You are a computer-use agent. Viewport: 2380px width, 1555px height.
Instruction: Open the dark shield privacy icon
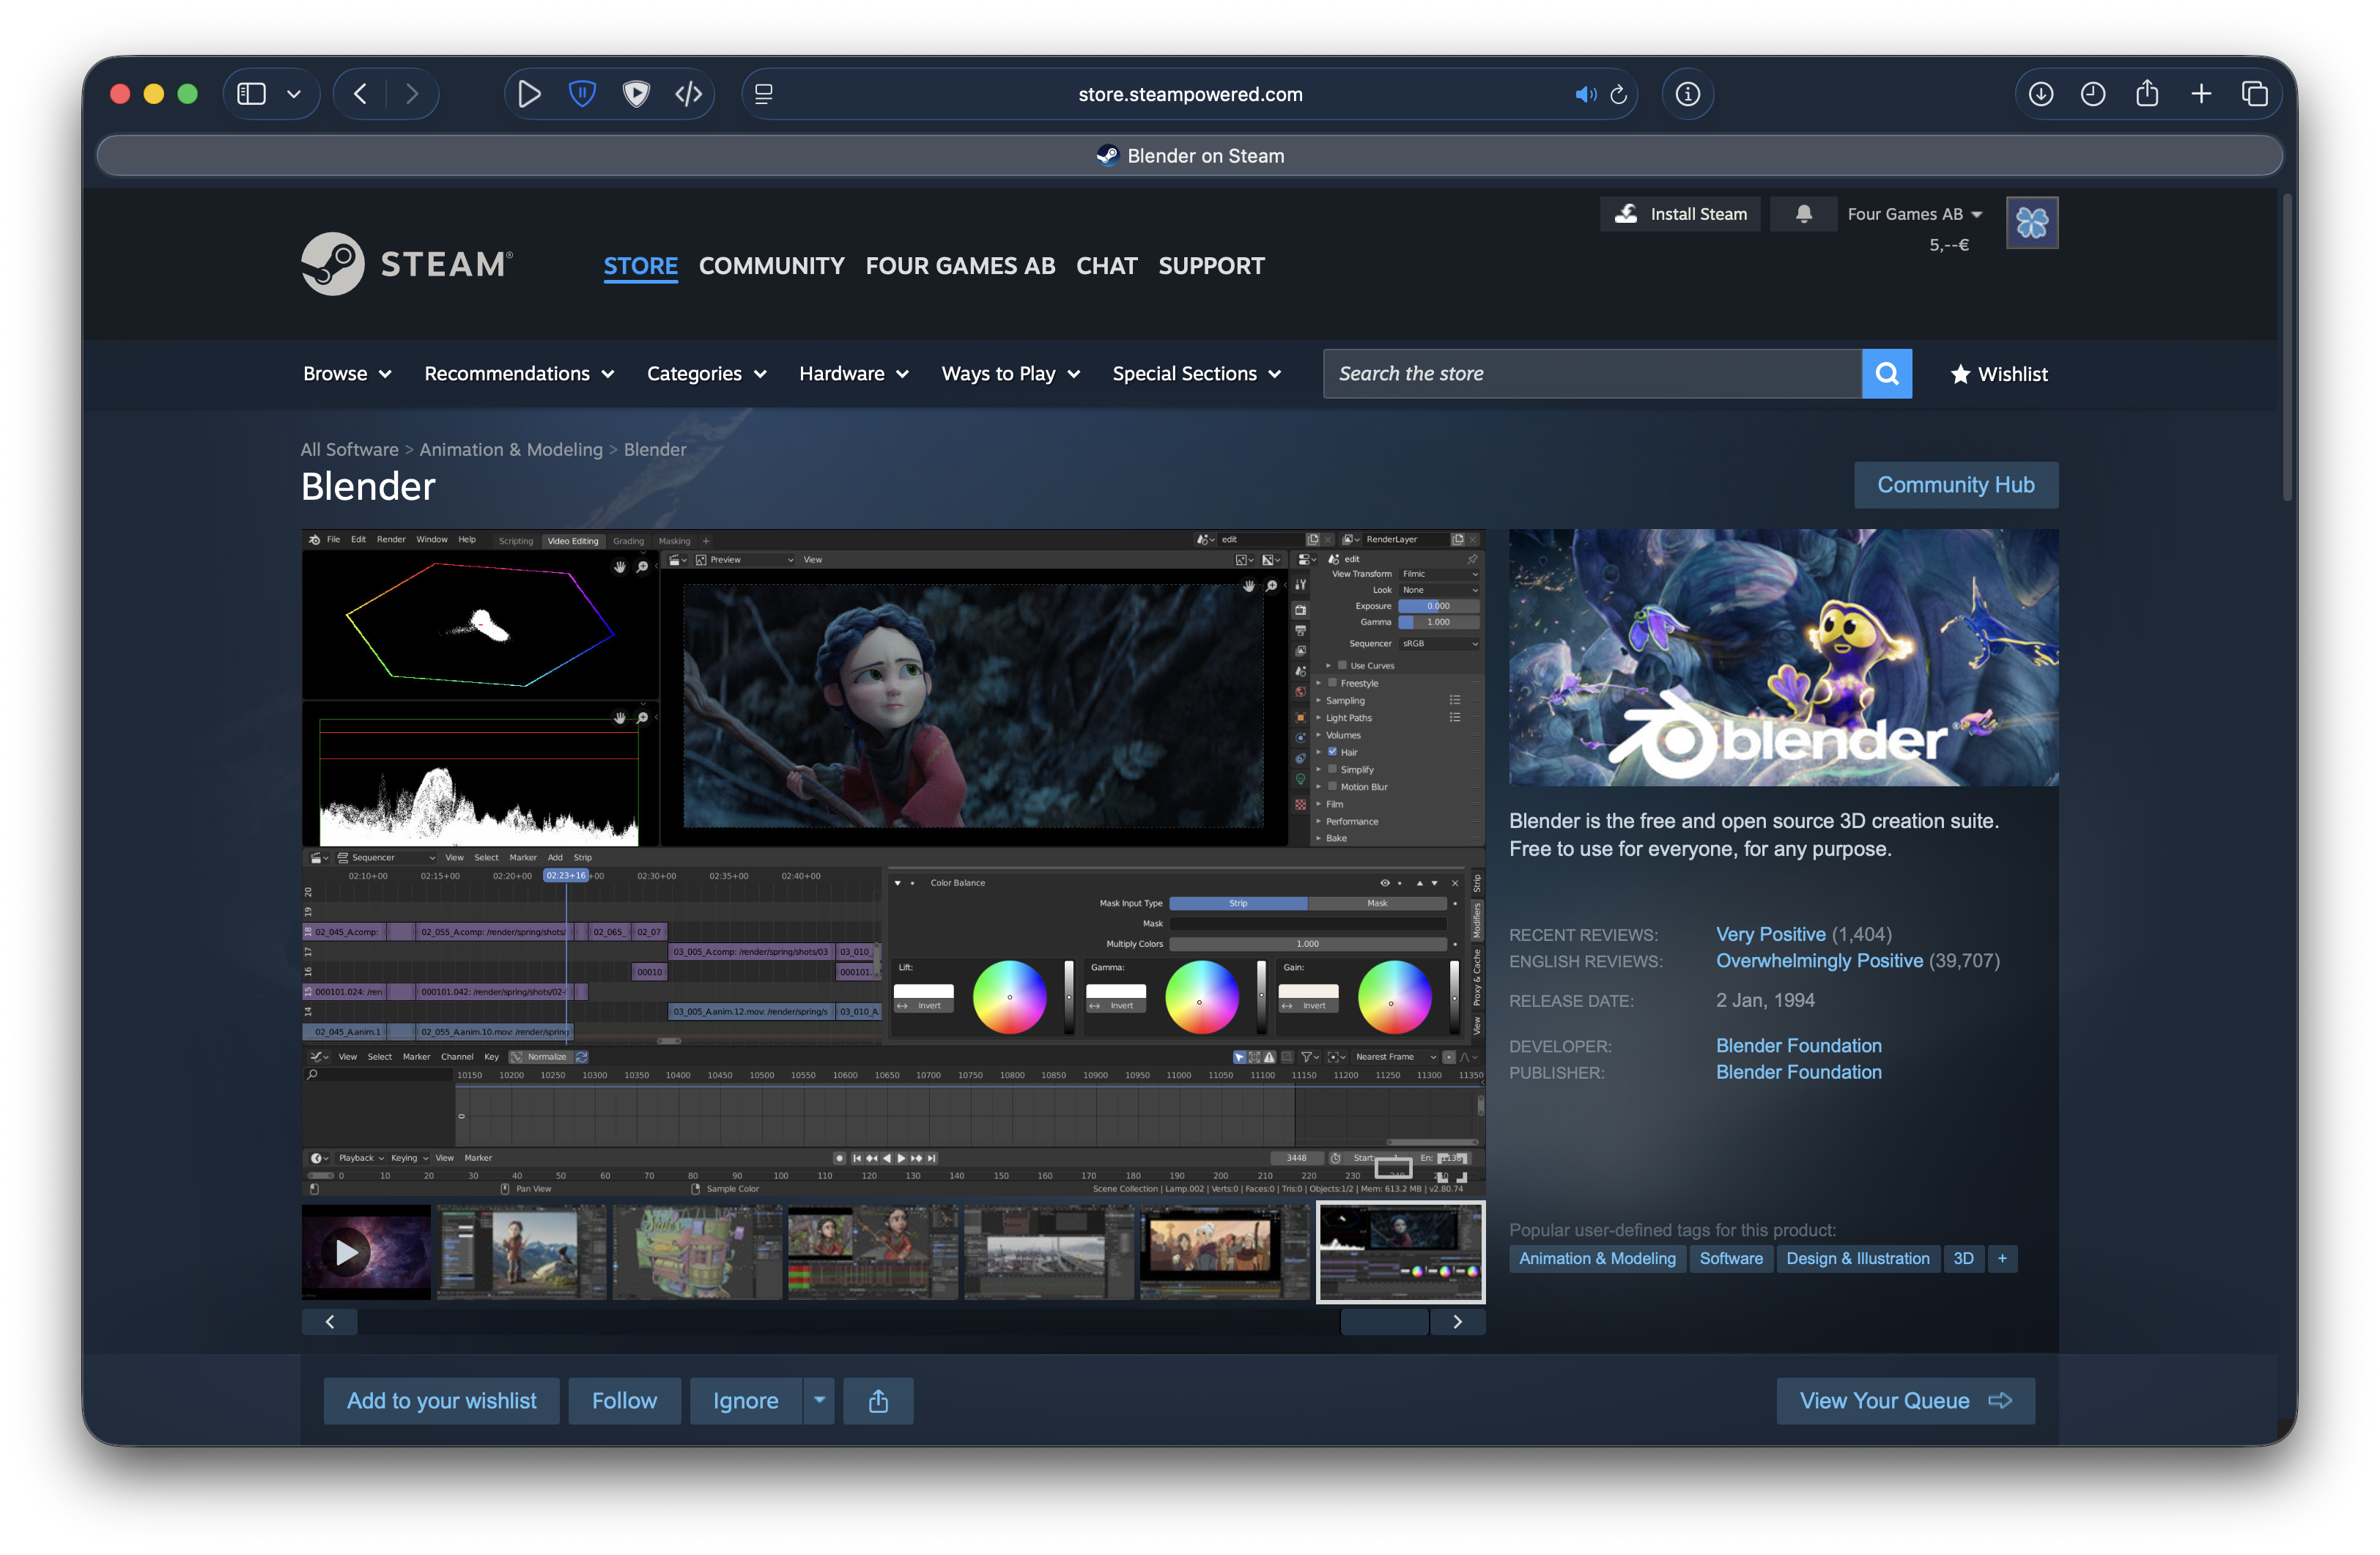pyautogui.click(x=636, y=94)
